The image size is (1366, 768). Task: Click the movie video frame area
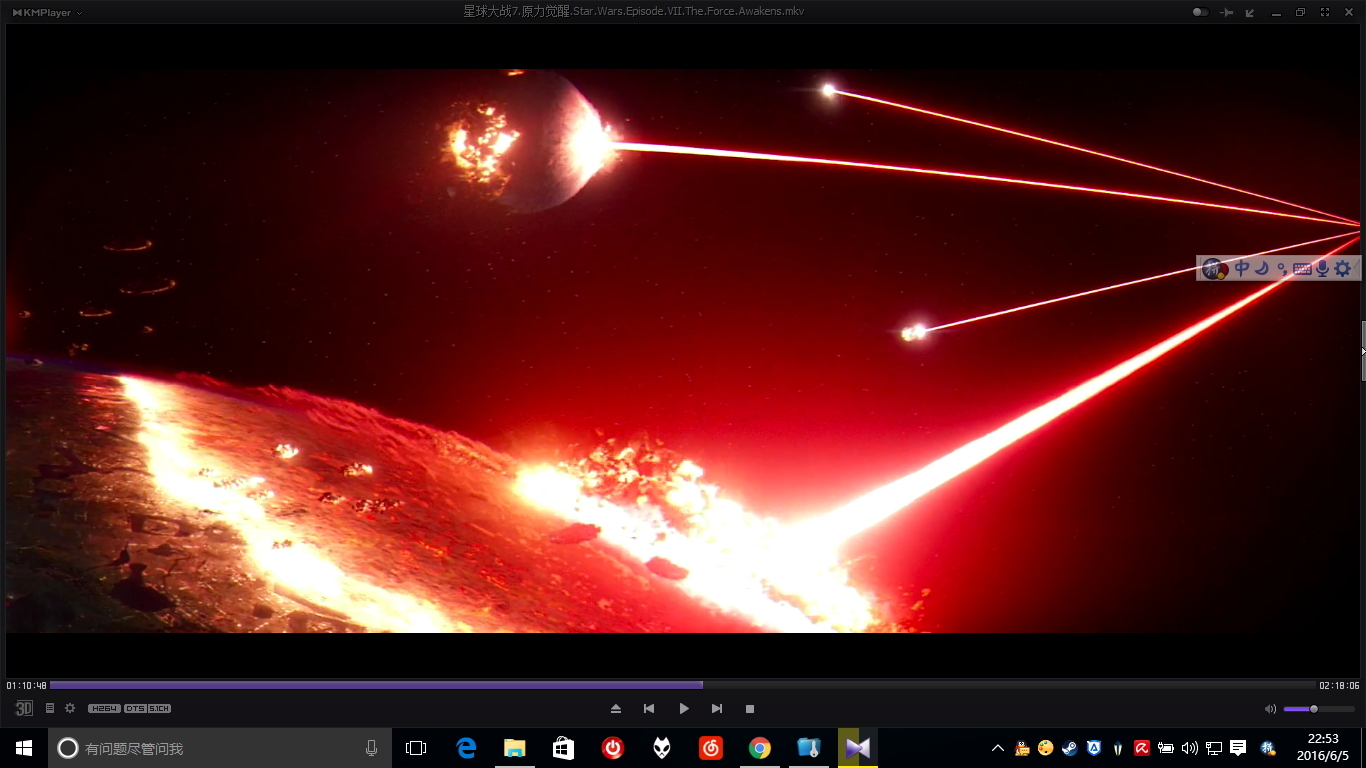[x=683, y=350]
